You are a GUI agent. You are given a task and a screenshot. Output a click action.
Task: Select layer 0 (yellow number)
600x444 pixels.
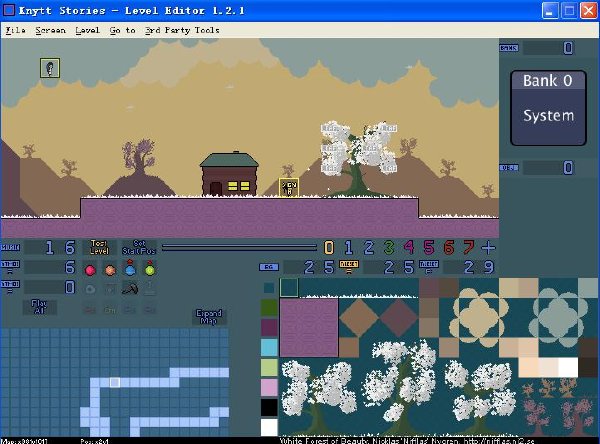(329, 248)
